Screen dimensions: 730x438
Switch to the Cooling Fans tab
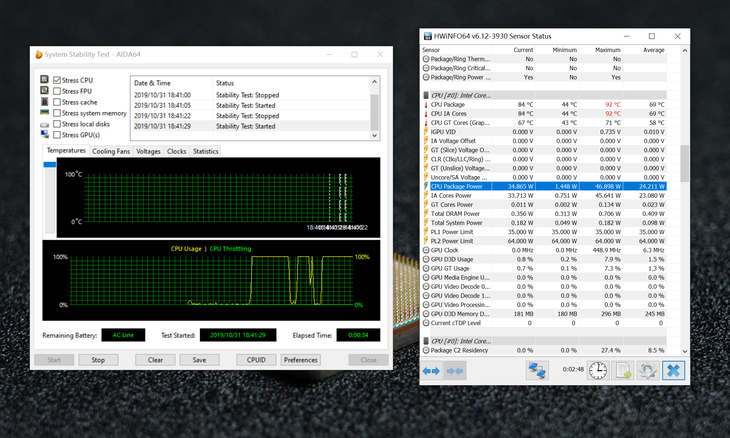111,151
